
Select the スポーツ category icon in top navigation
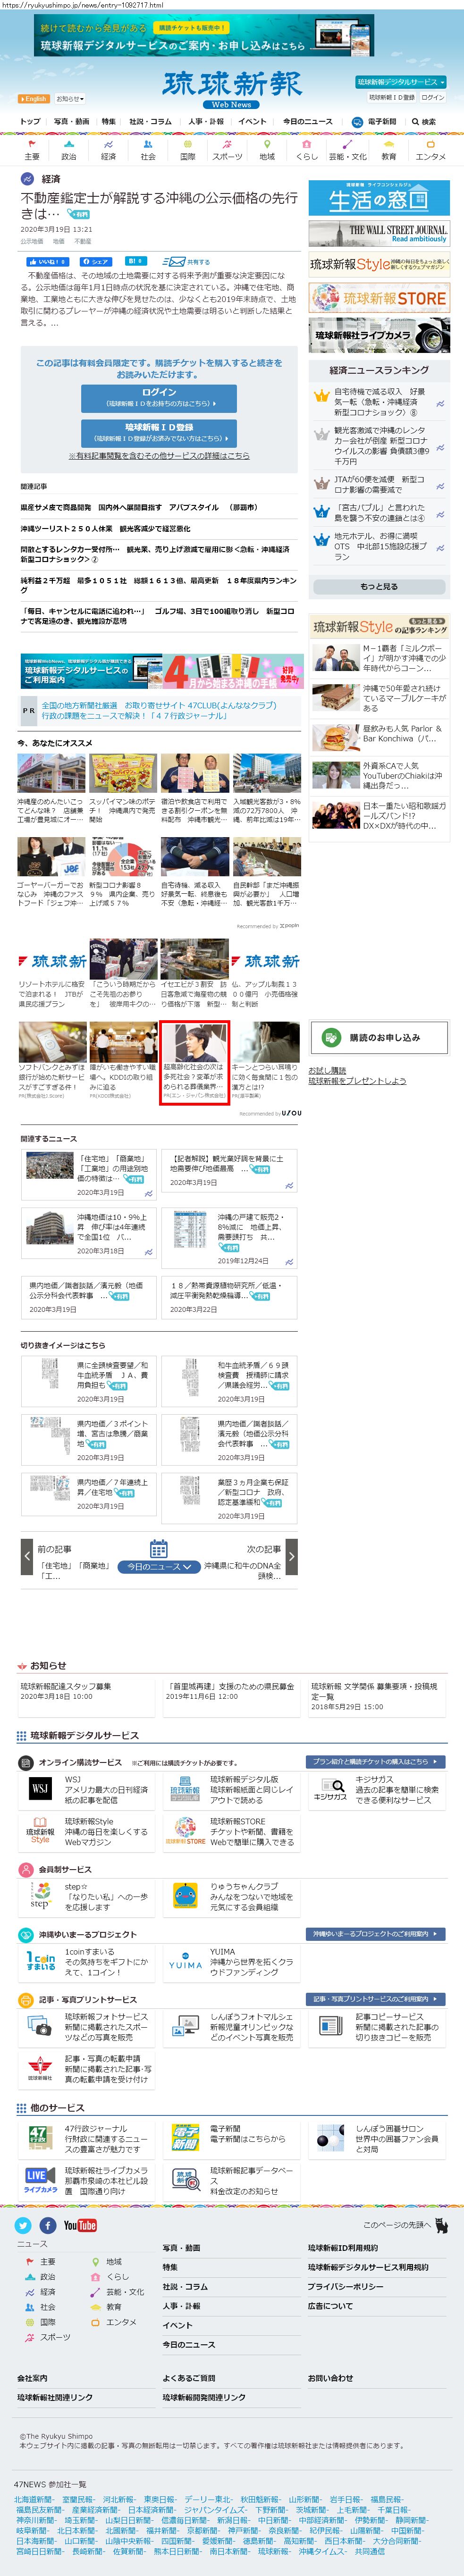coord(227,150)
